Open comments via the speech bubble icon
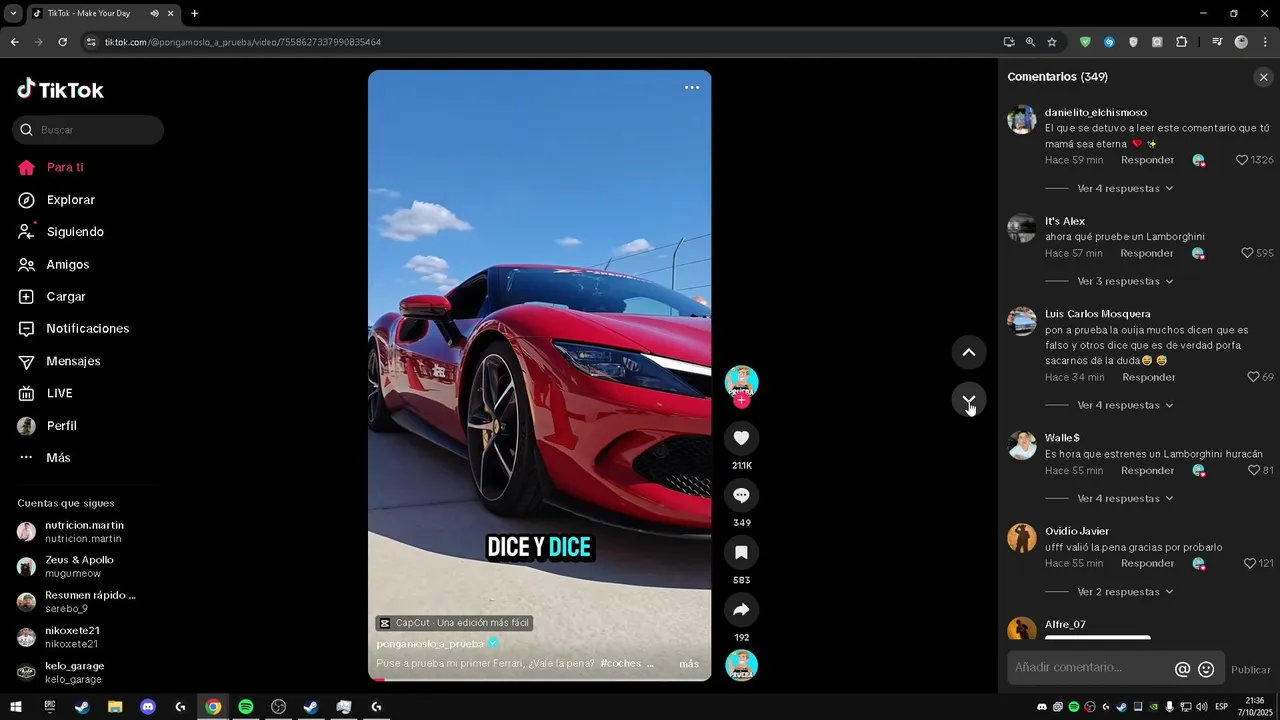The width and height of the screenshot is (1280, 720). click(x=741, y=495)
